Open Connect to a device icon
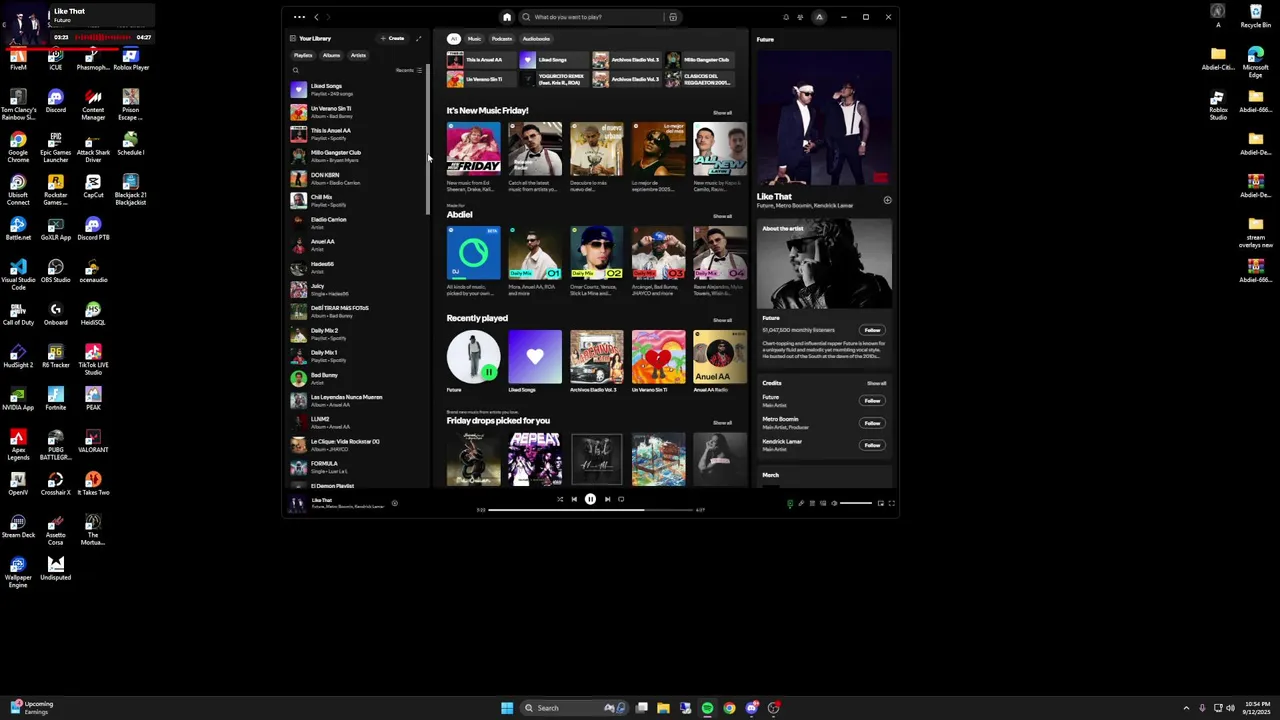This screenshot has height=720, width=1280. (x=823, y=503)
